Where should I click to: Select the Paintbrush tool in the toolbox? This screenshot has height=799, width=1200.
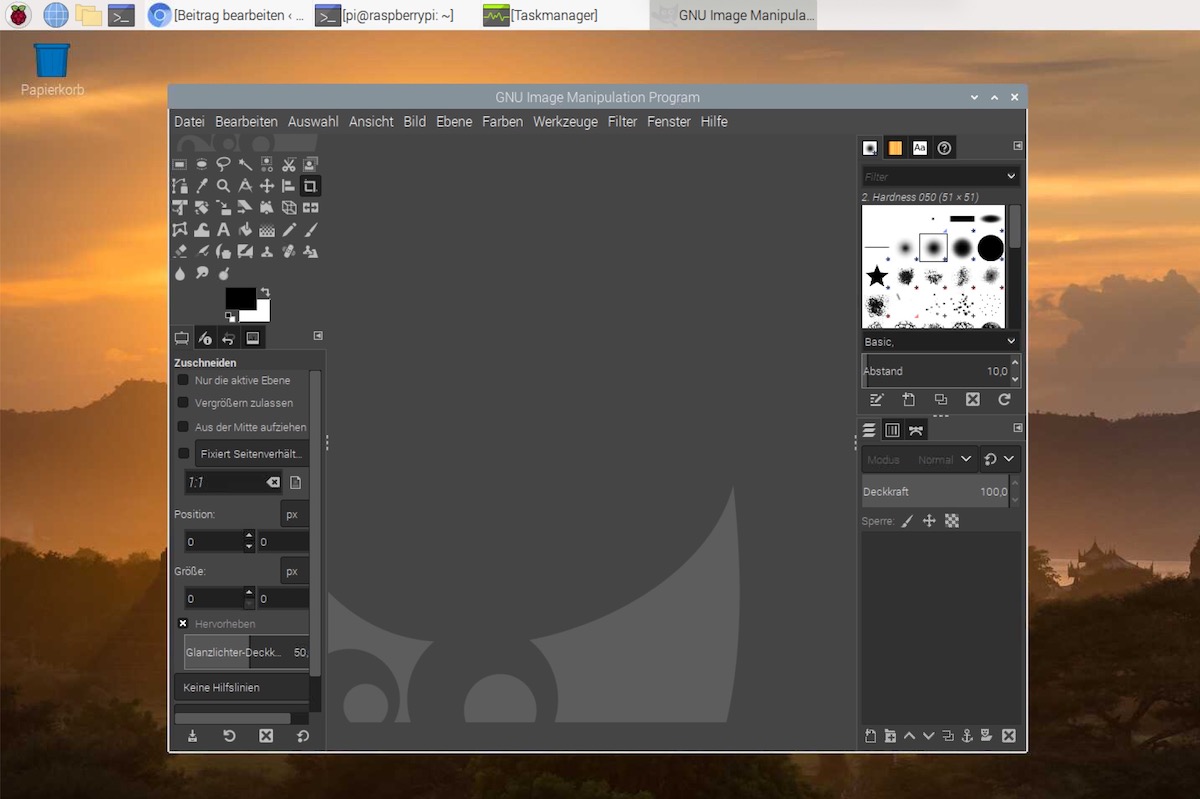[310, 229]
